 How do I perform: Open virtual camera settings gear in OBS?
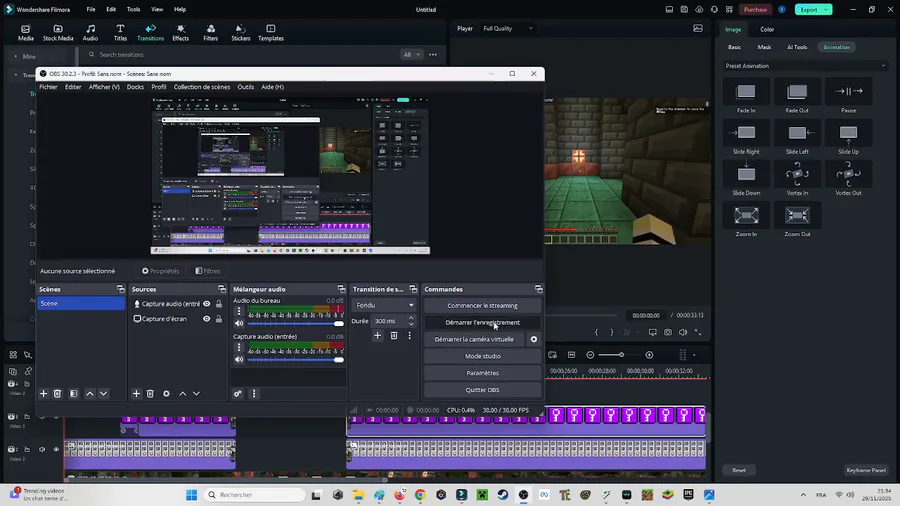tap(534, 339)
